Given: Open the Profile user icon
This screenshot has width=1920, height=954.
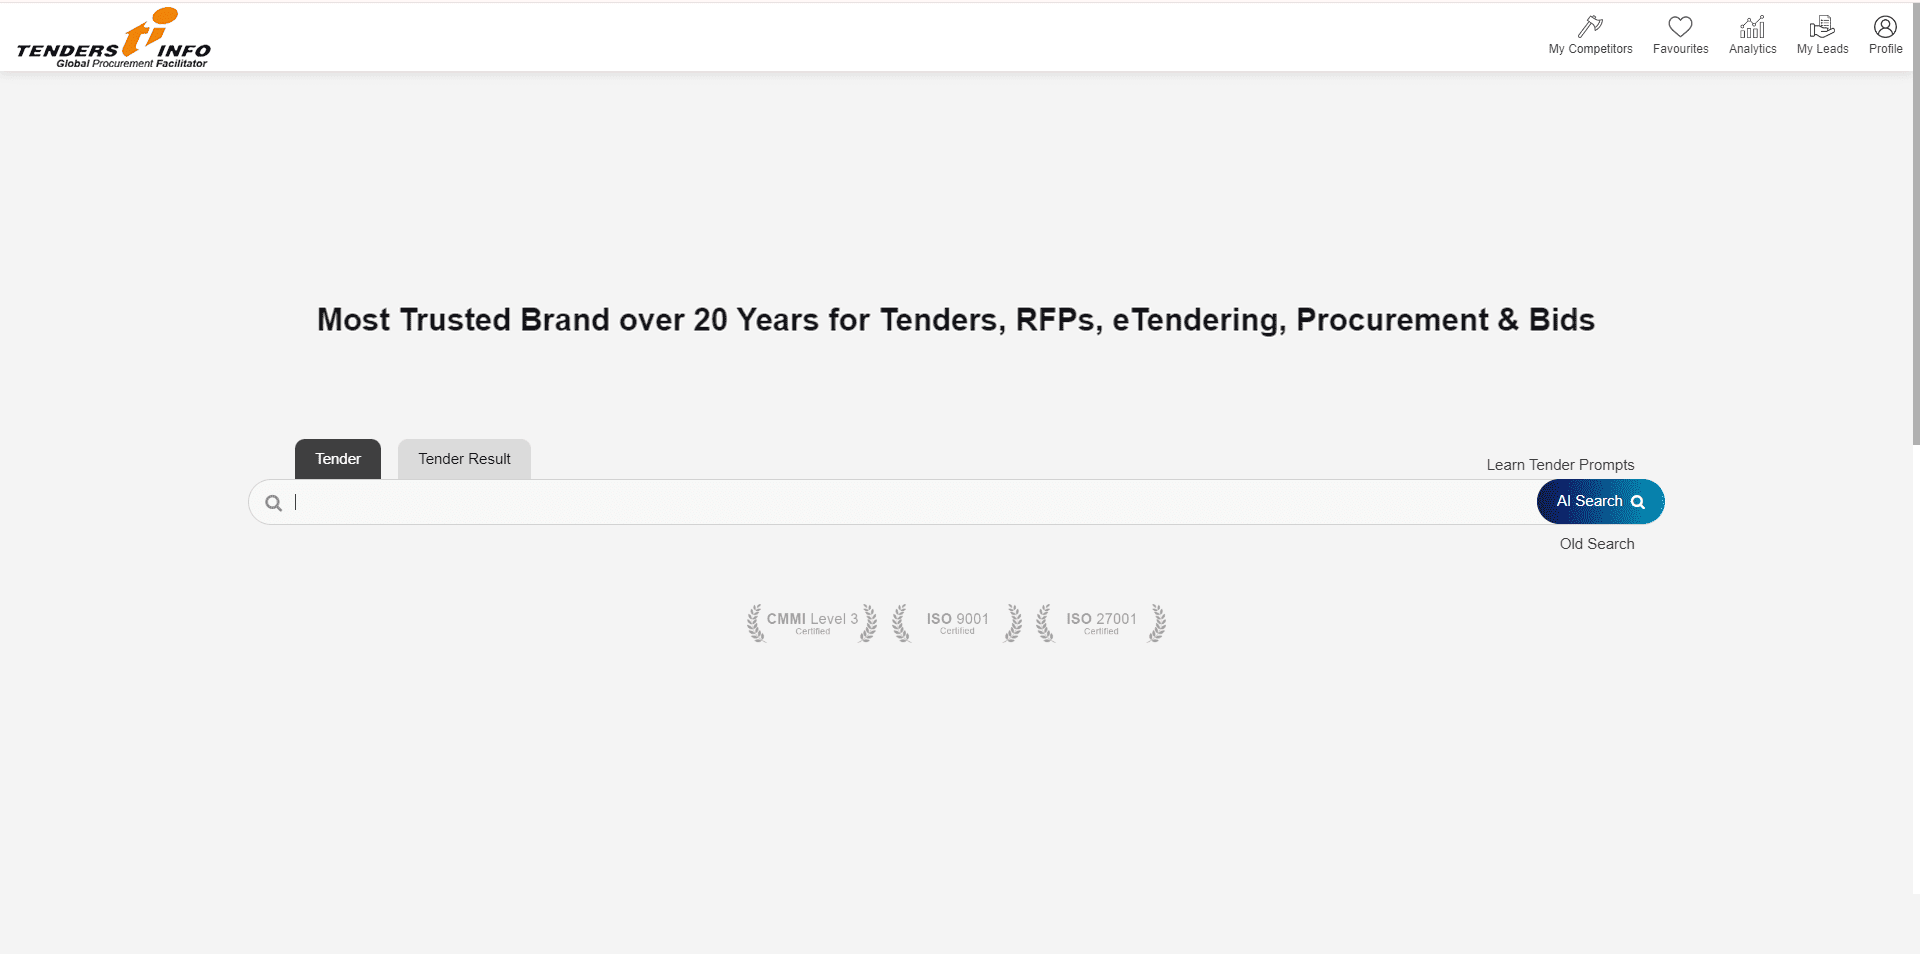Looking at the screenshot, I should pos(1885,26).
